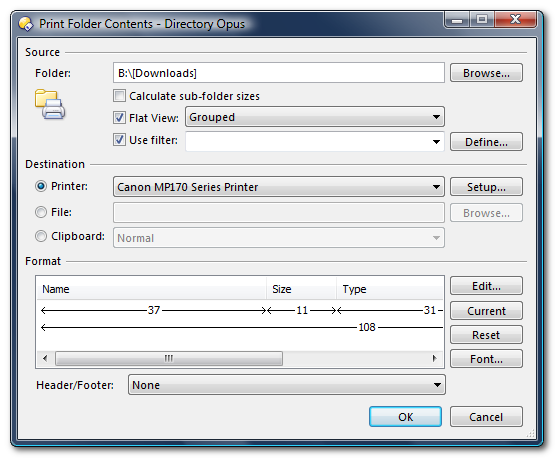Viewport: 555px width, 458px height.
Task: Click the Name column header
Action: pyautogui.click(x=152, y=289)
